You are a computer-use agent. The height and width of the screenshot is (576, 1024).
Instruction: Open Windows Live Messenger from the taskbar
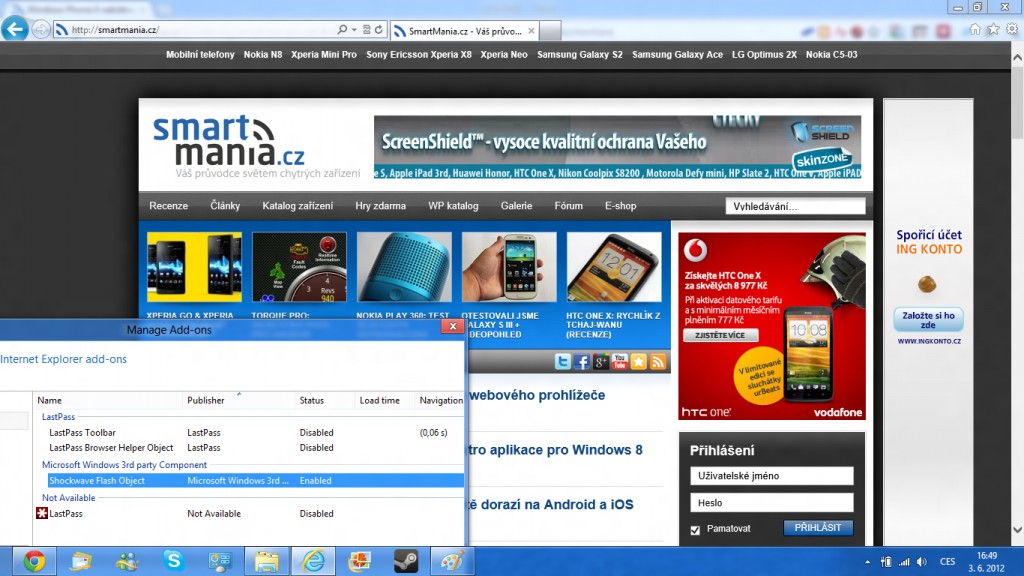point(127,561)
